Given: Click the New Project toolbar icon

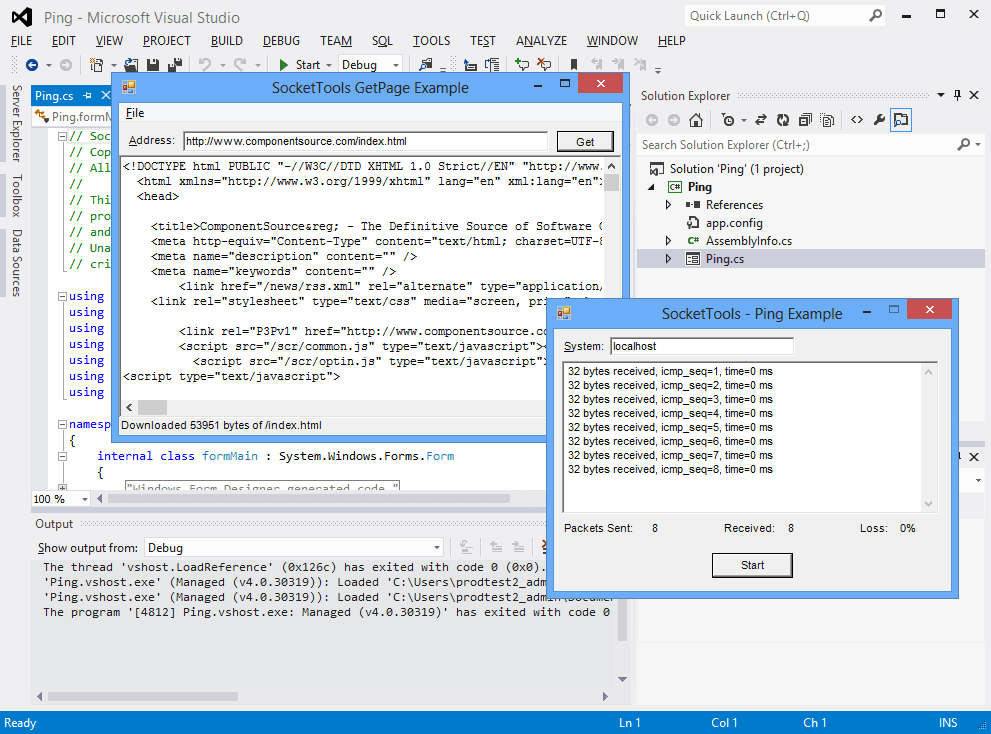Looking at the screenshot, I should pyautogui.click(x=97, y=64).
